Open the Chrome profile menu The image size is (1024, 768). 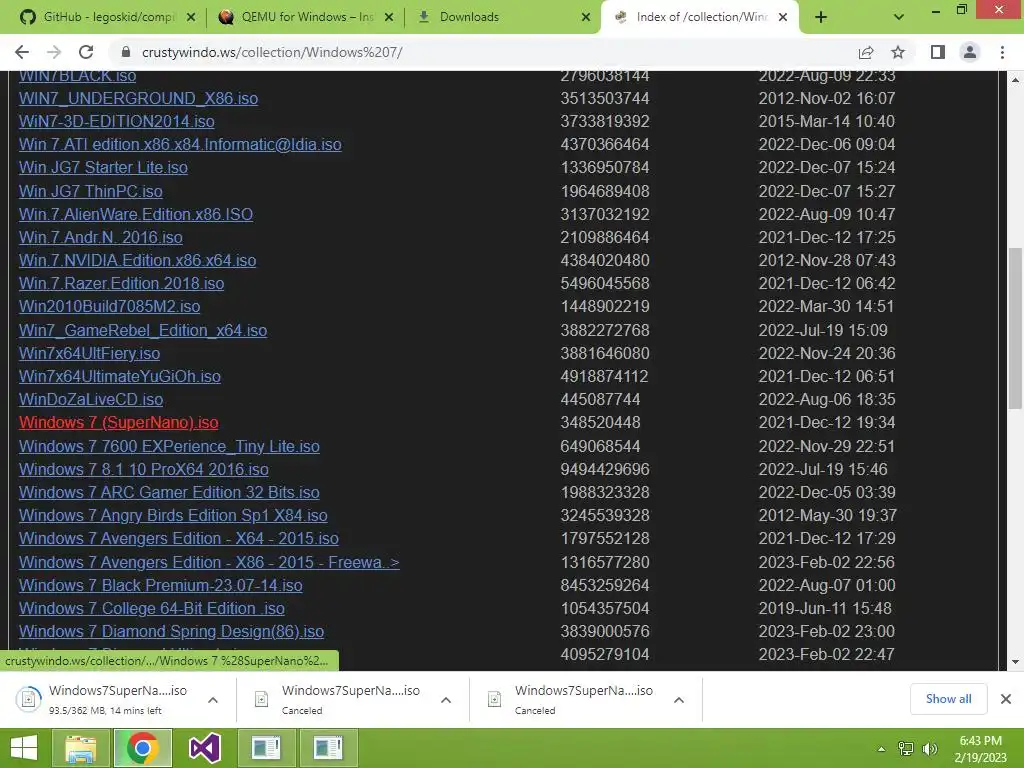tap(970, 52)
